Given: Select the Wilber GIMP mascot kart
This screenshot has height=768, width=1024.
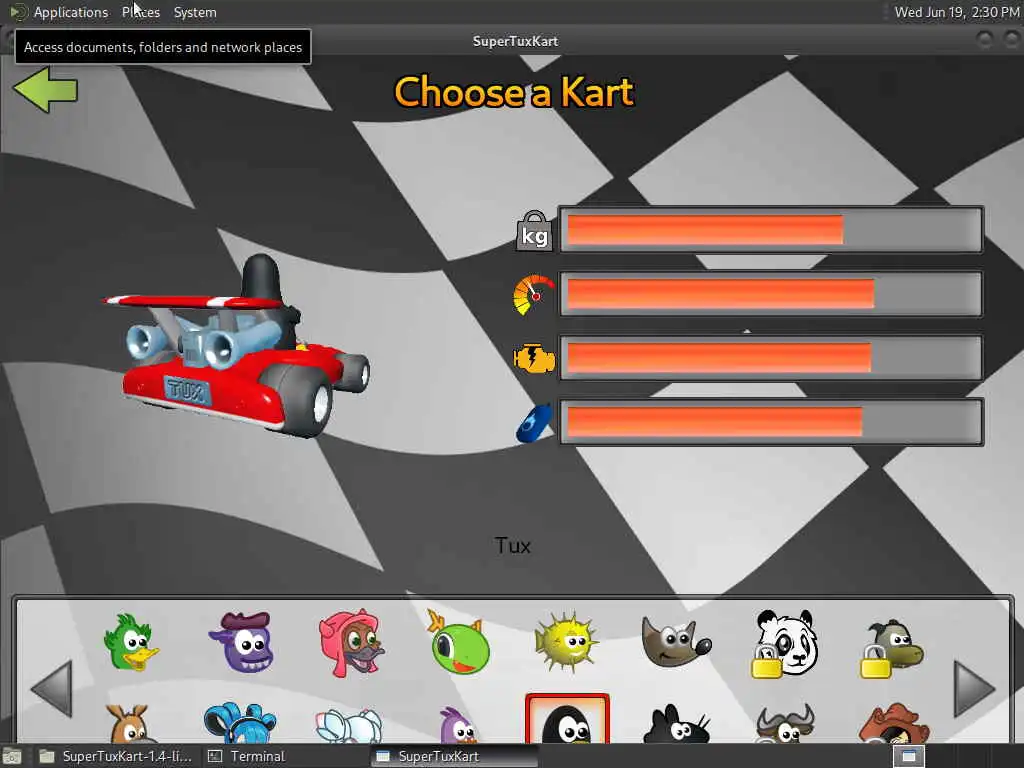Looking at the screenshot, I should [676, 642].
